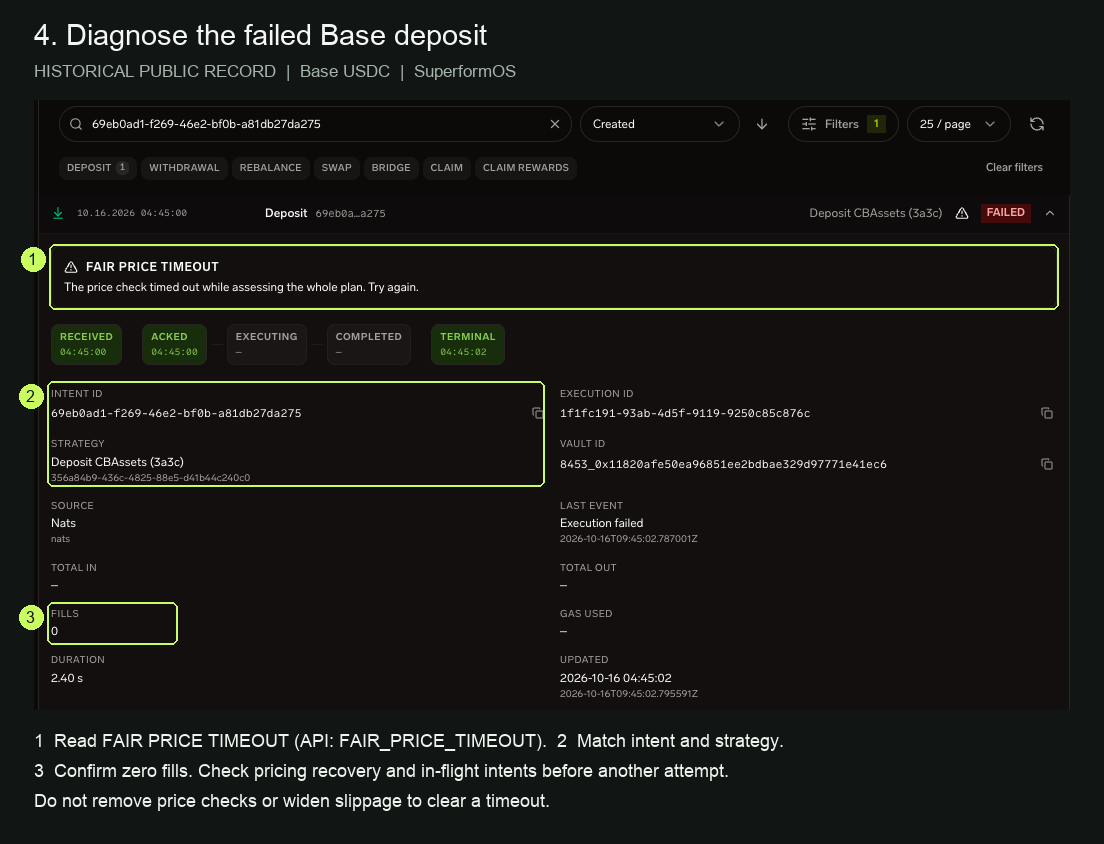Click strategy UUID 356a84b9-436c-4825-88e5-d41b44c240c0
The image size is (1104, 844).
tap(150, 477)
